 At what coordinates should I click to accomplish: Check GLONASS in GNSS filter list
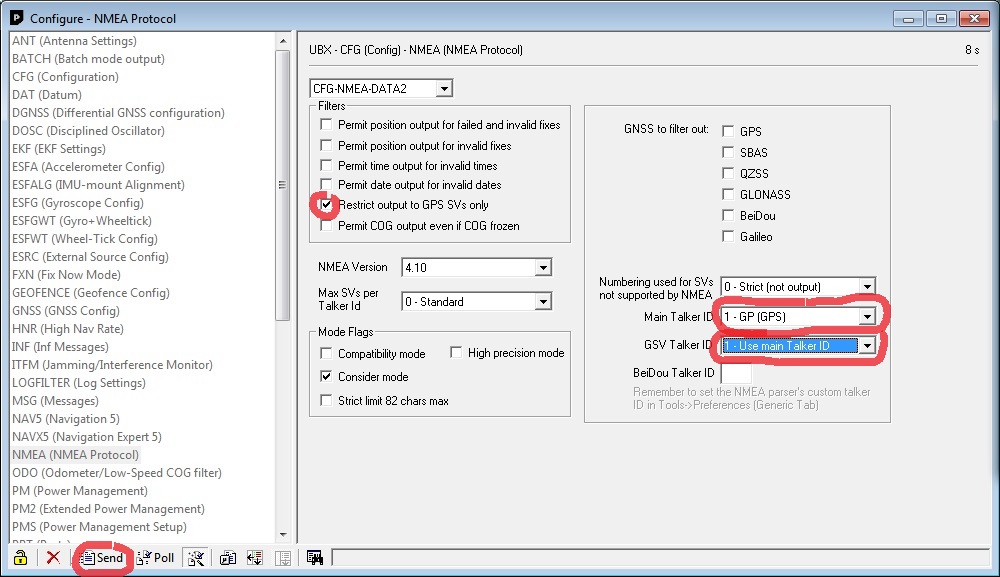[x=729, y=195]
